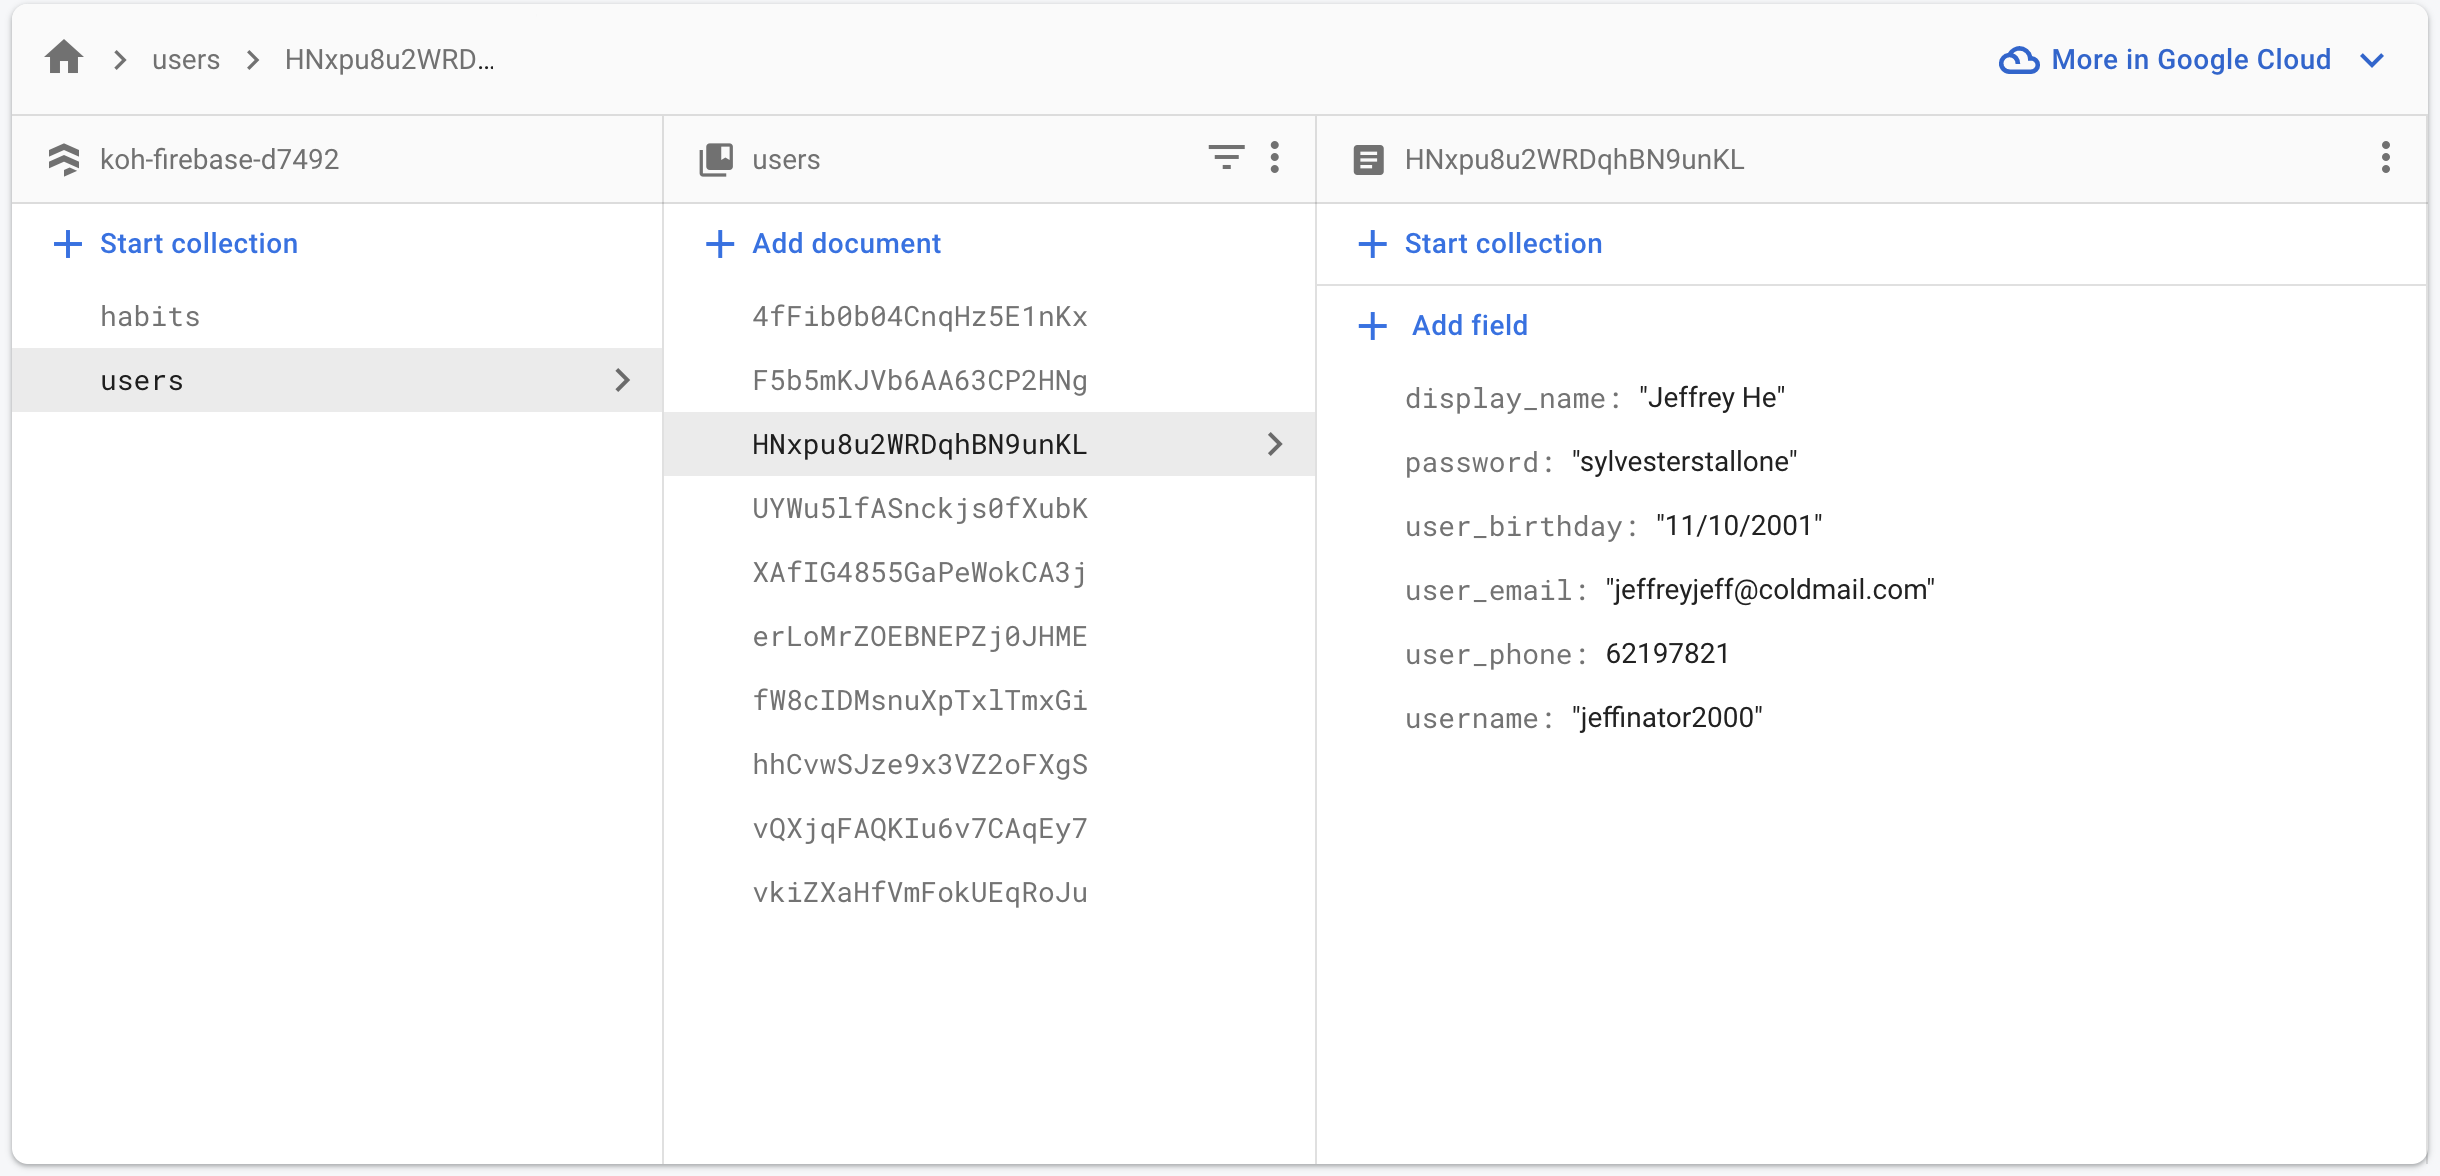The width and height of the screenshot is (2440, 1176).
Task: Select the users collection in the sidebar
Action: [141, 380]
